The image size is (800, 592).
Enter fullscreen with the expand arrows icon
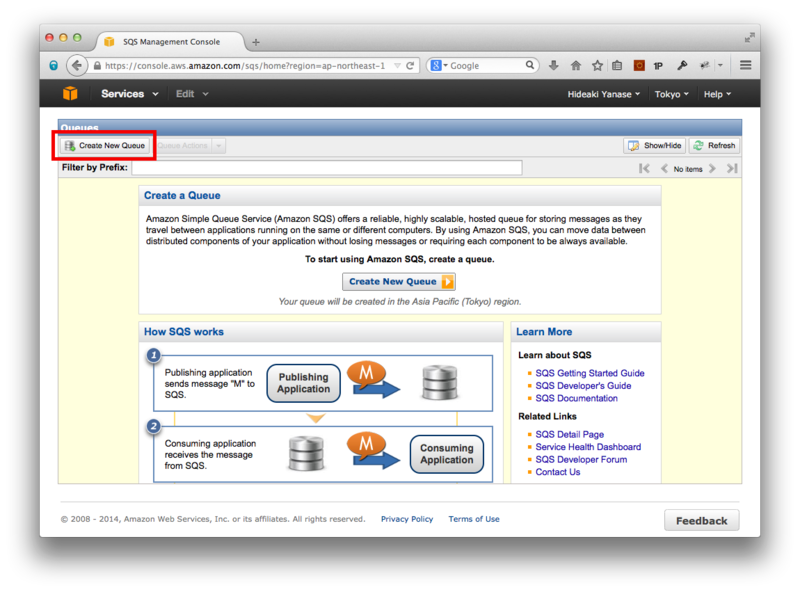click(749, 37)
